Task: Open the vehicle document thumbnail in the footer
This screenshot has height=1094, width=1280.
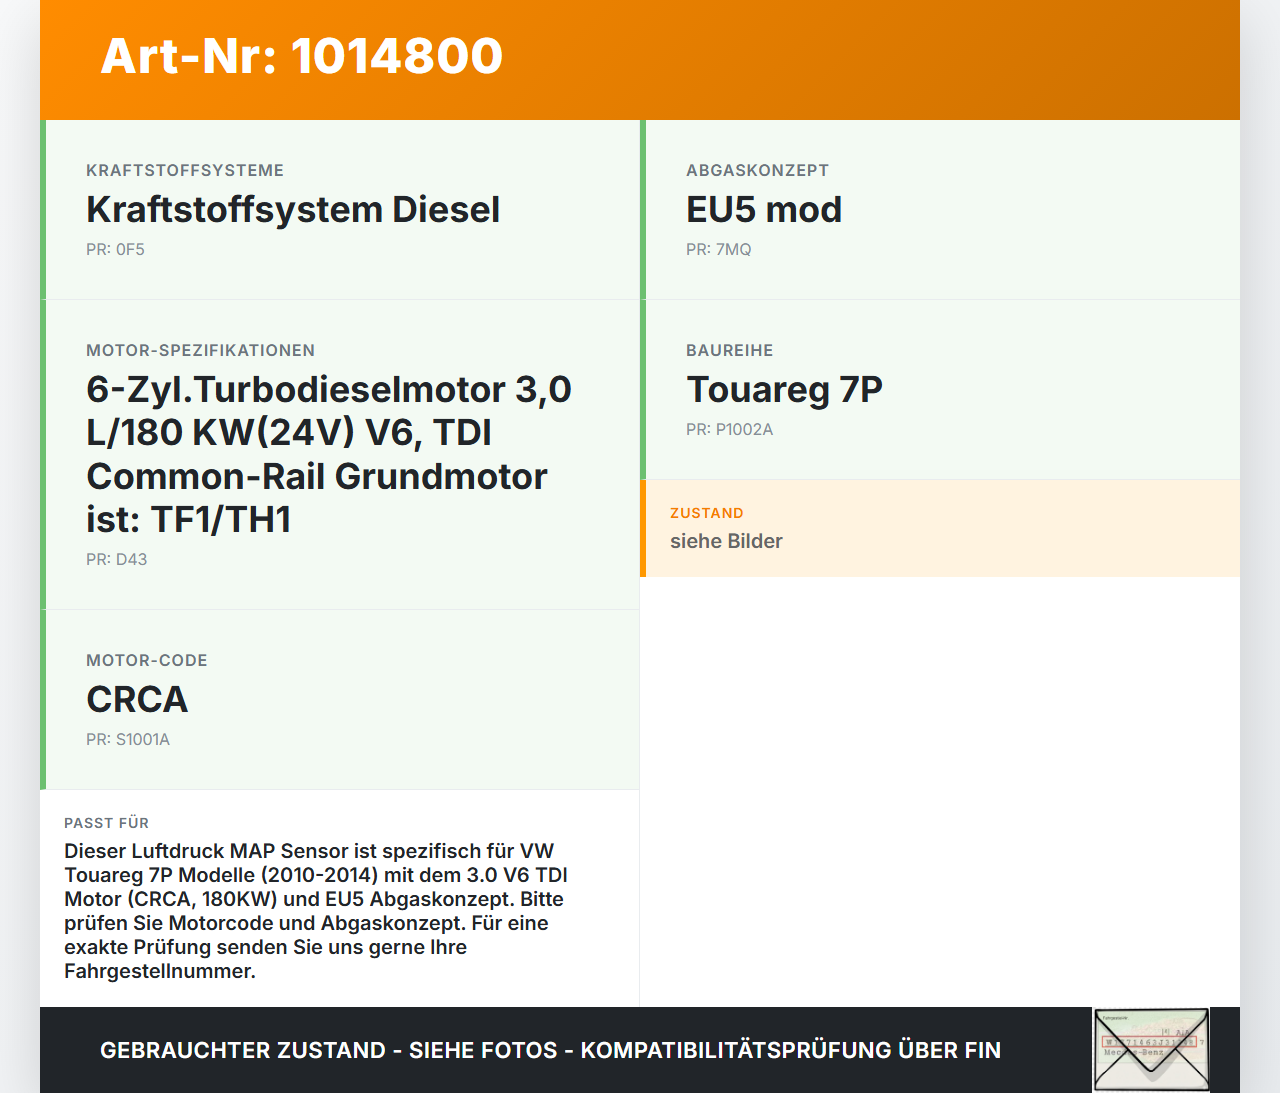Action: coord(1151,1050)
